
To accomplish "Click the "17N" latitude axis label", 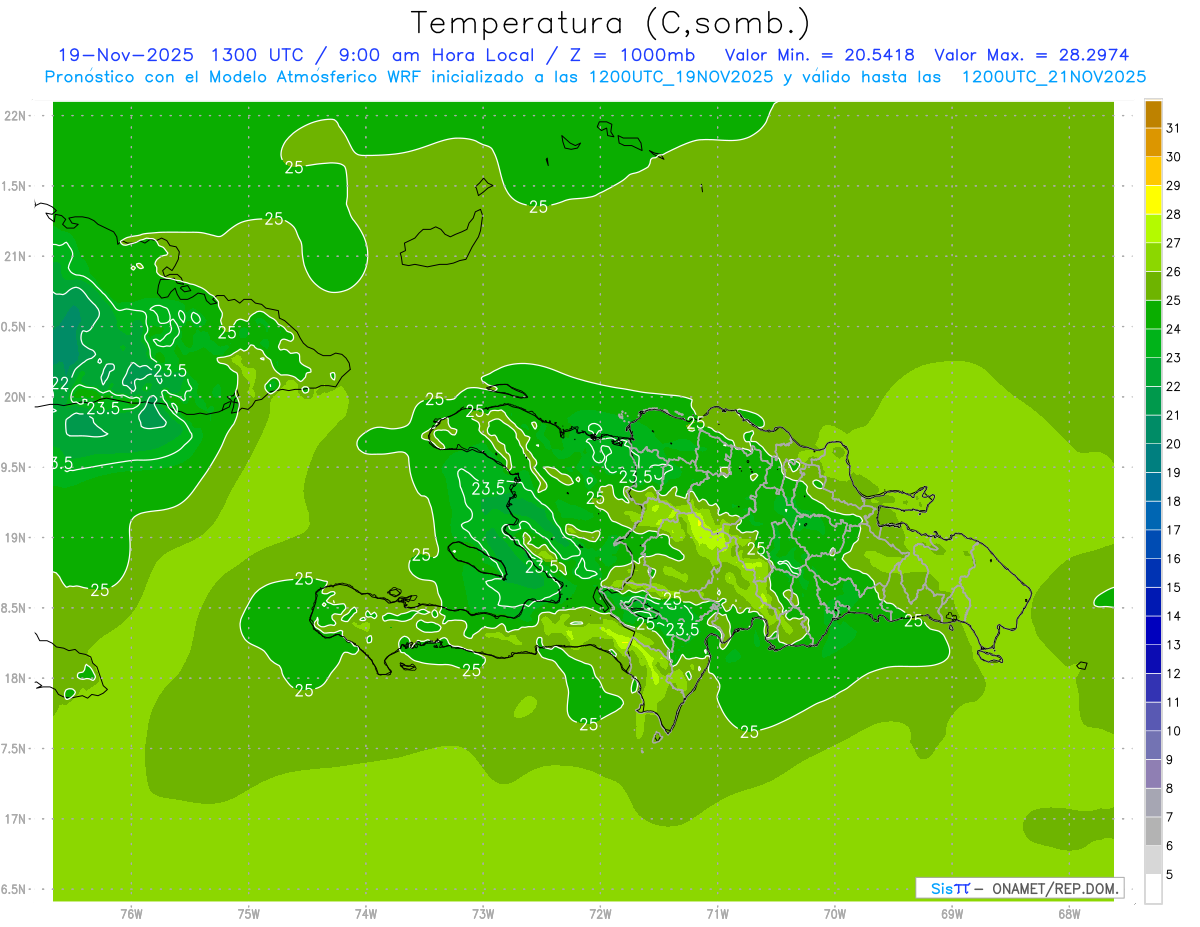I will pos(15,819).
